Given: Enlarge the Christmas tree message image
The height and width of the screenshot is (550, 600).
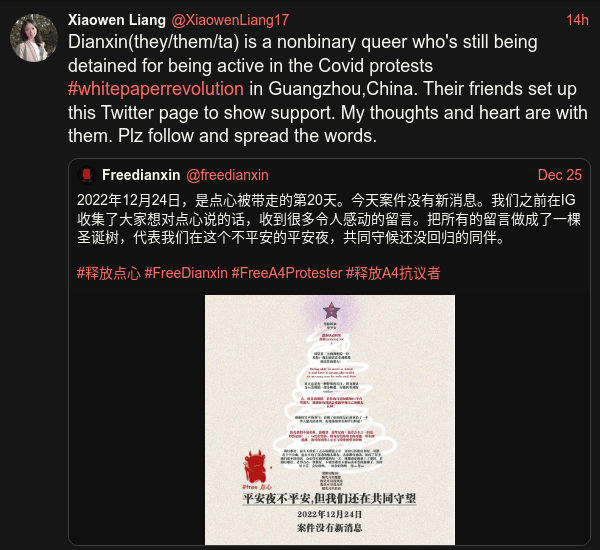Looking at the screenshot, I should (330, 419).
